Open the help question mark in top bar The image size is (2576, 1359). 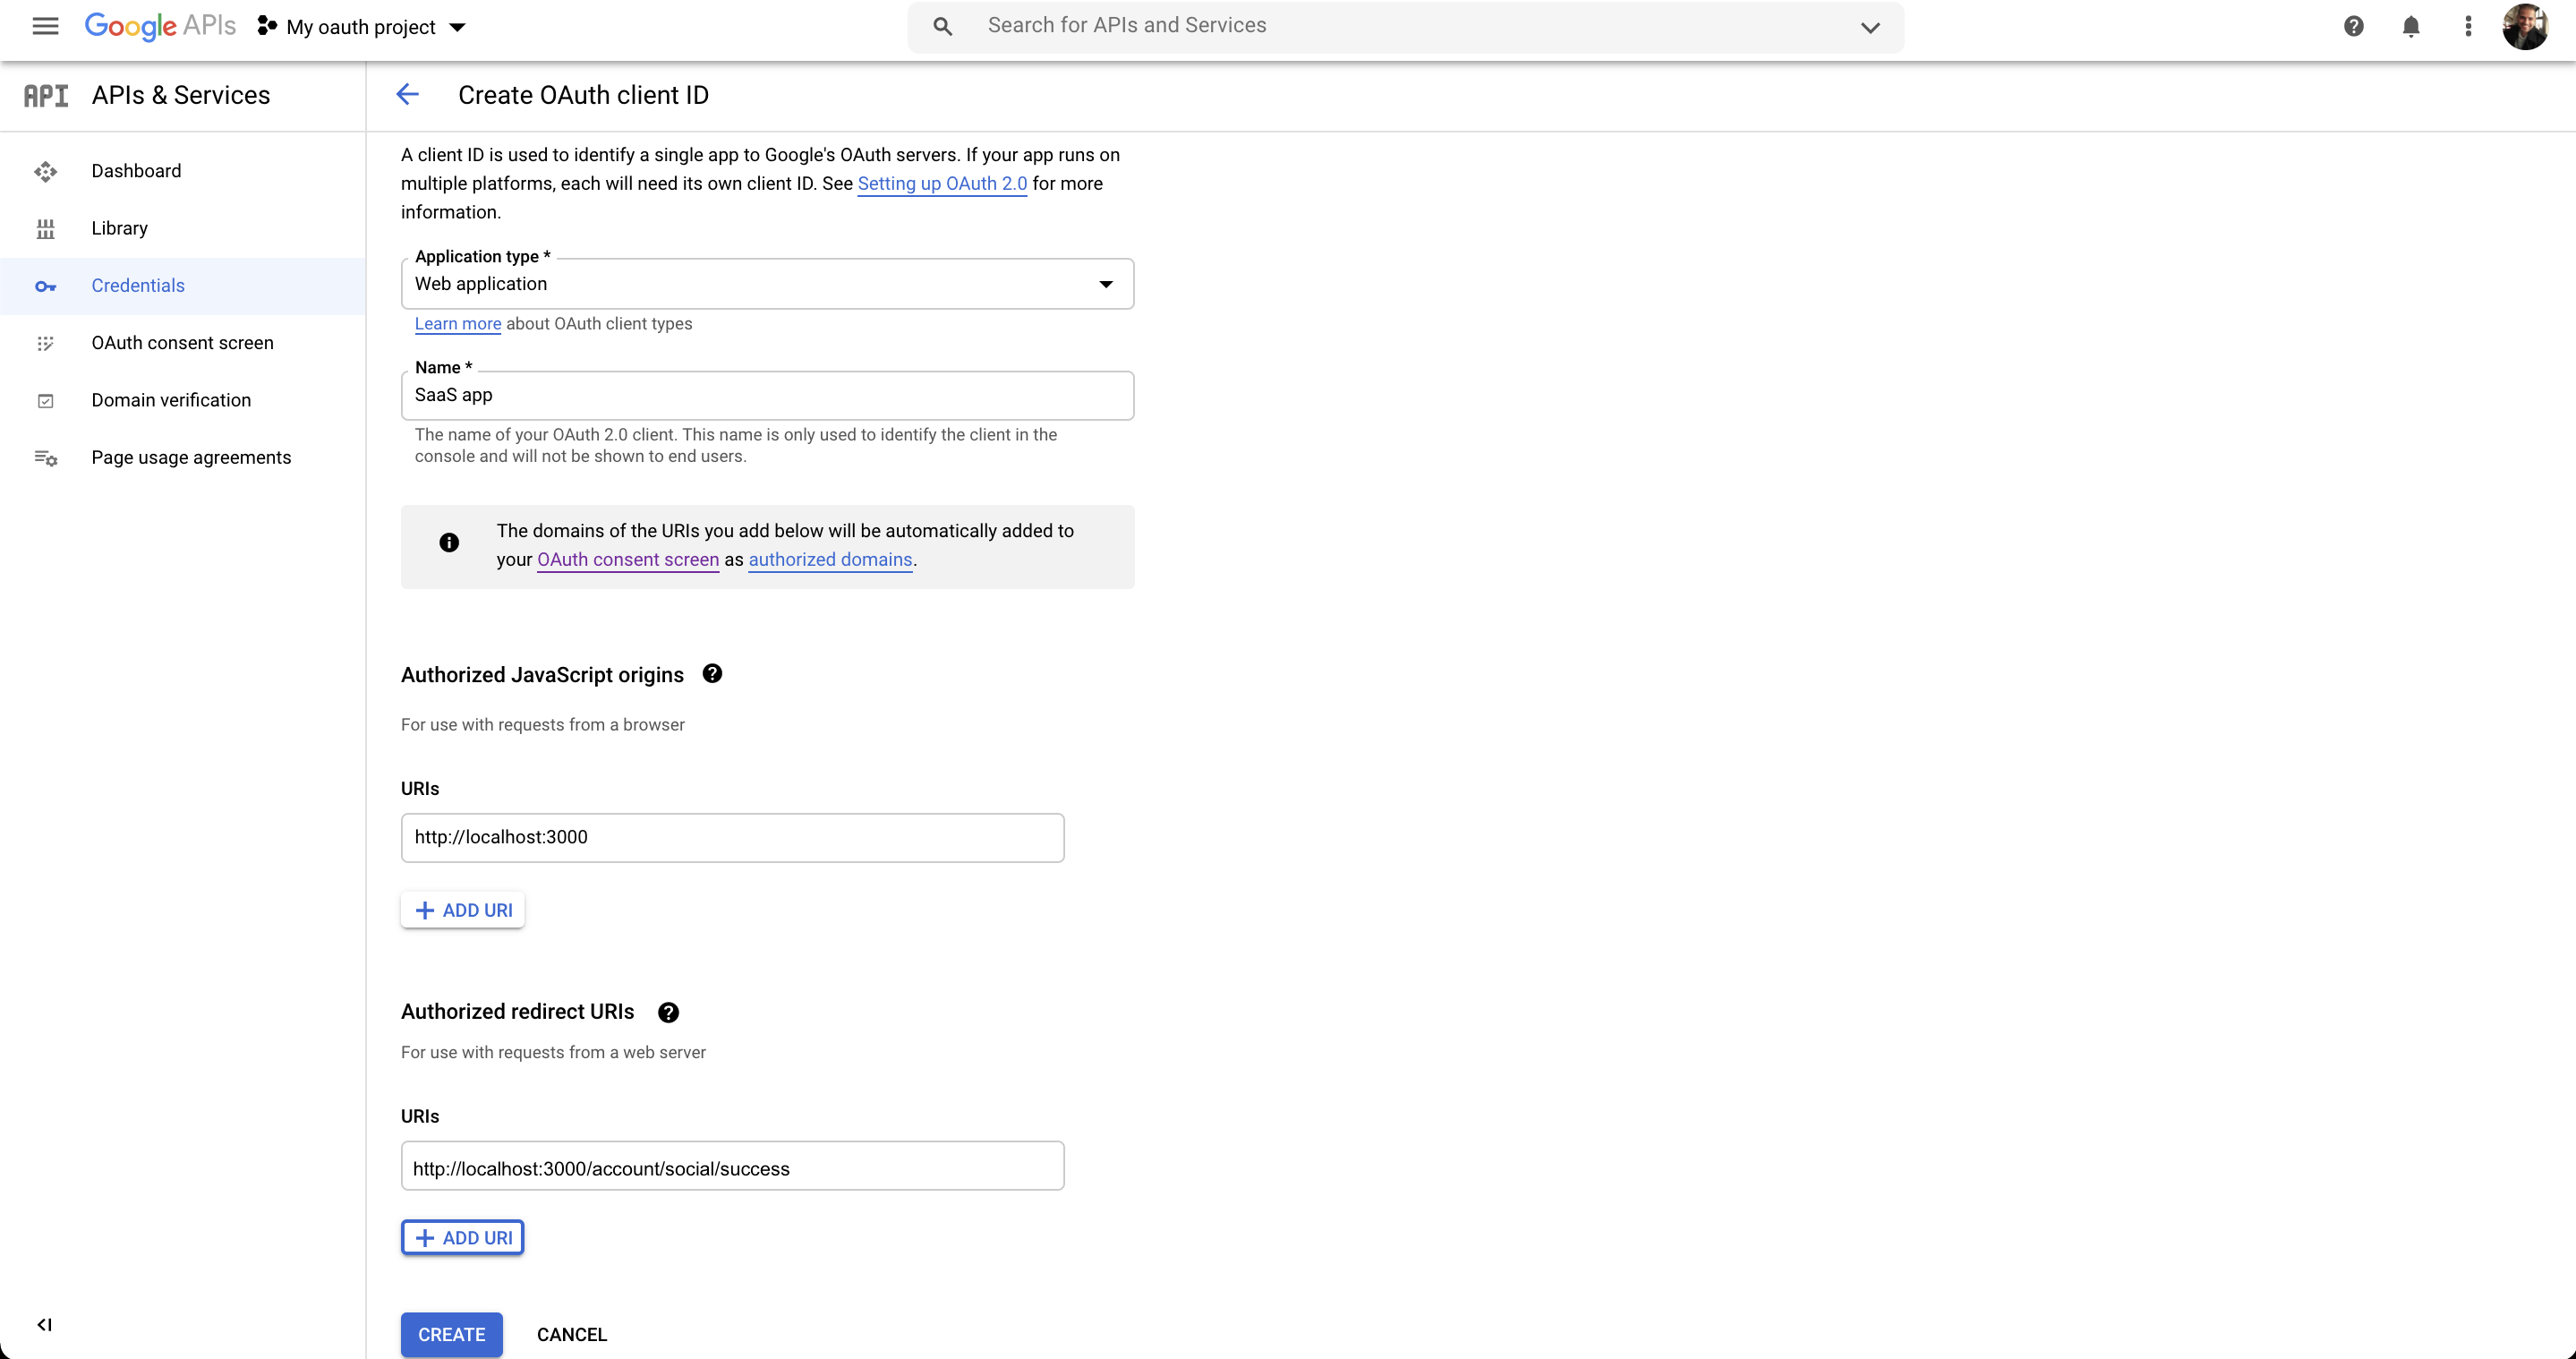tap(2353, 27)
